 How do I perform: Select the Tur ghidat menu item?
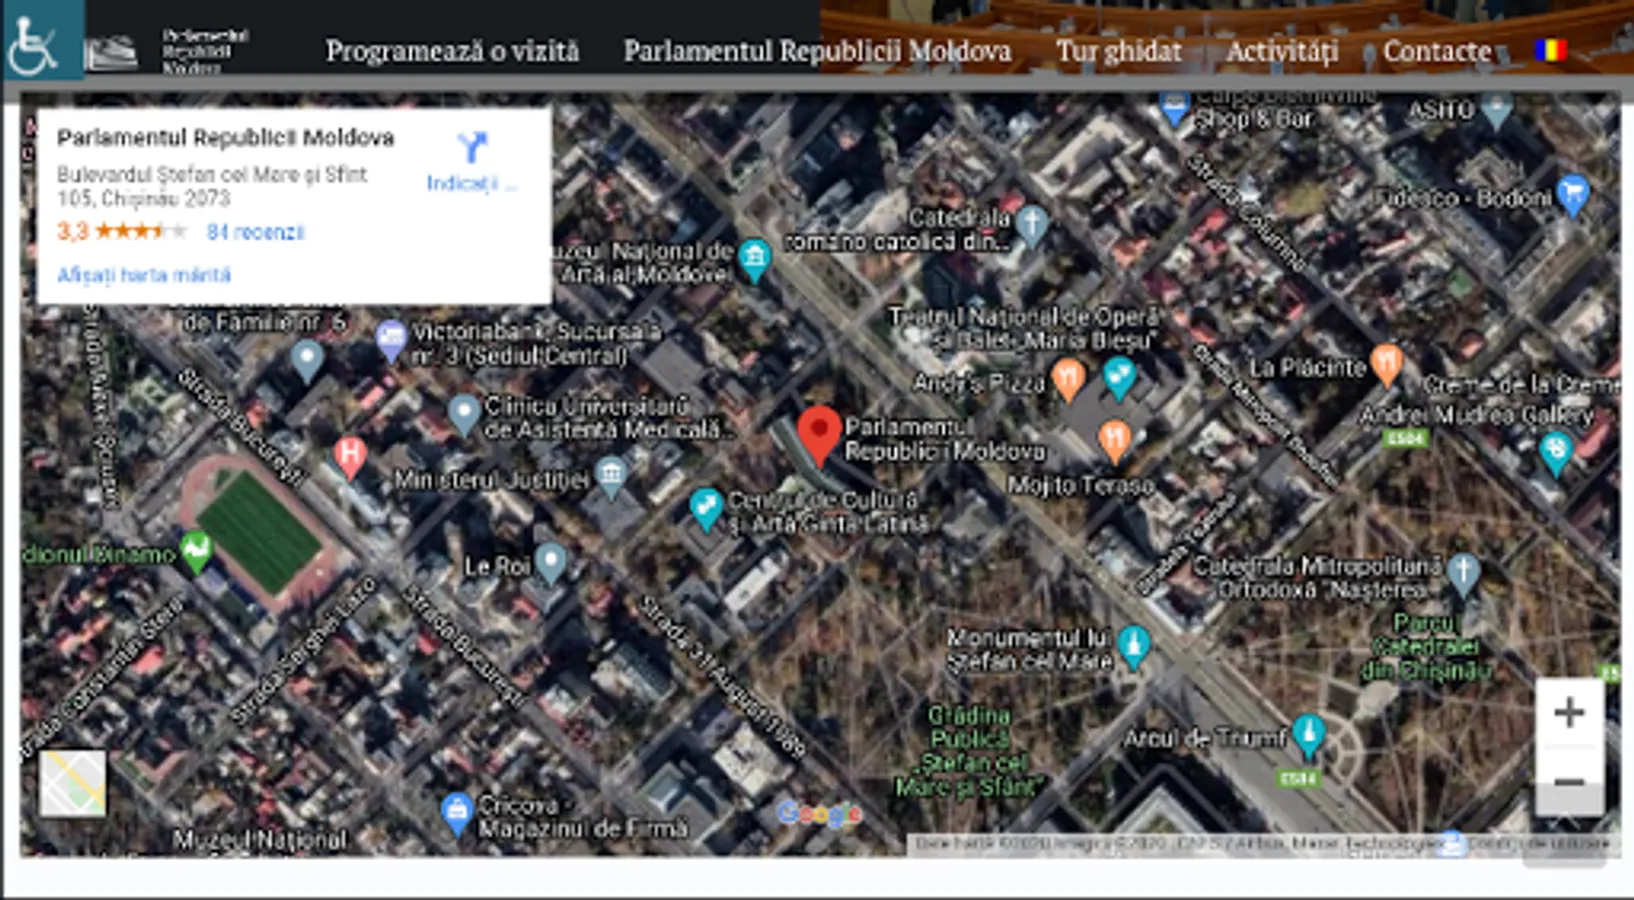pos(1119,51)
